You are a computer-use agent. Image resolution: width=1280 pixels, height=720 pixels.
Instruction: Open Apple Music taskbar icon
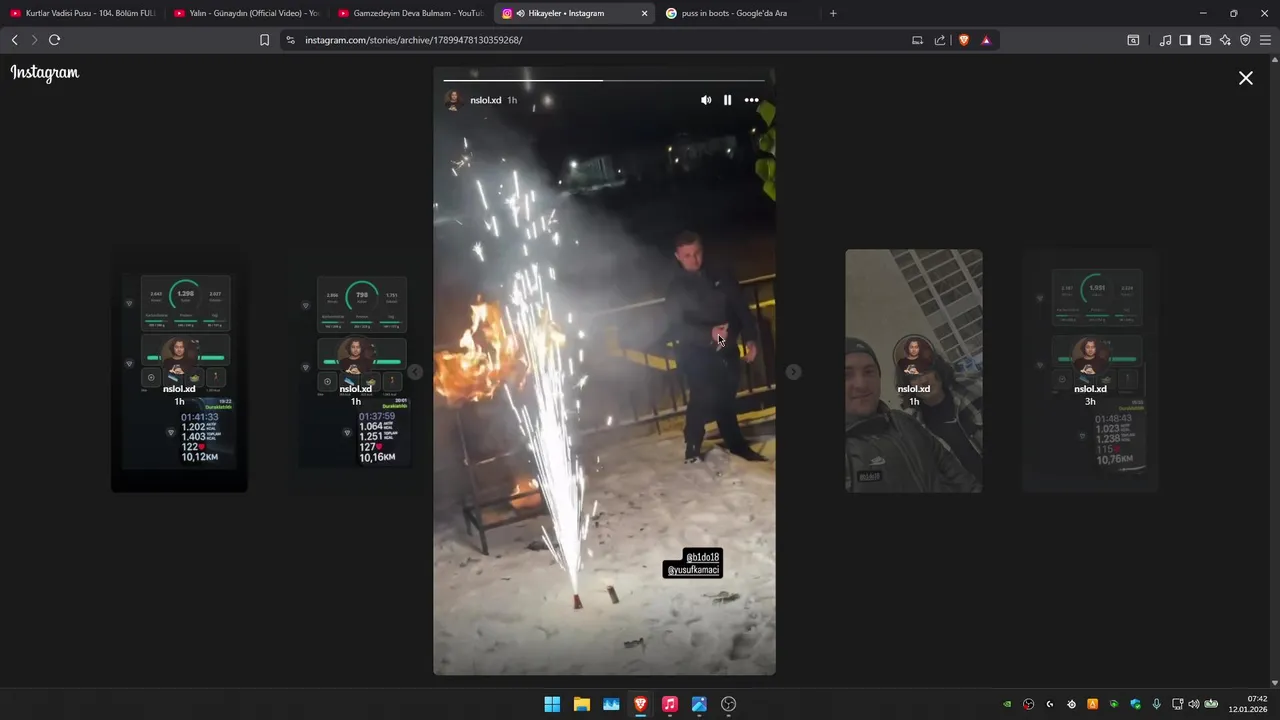(x=670, y=704)
